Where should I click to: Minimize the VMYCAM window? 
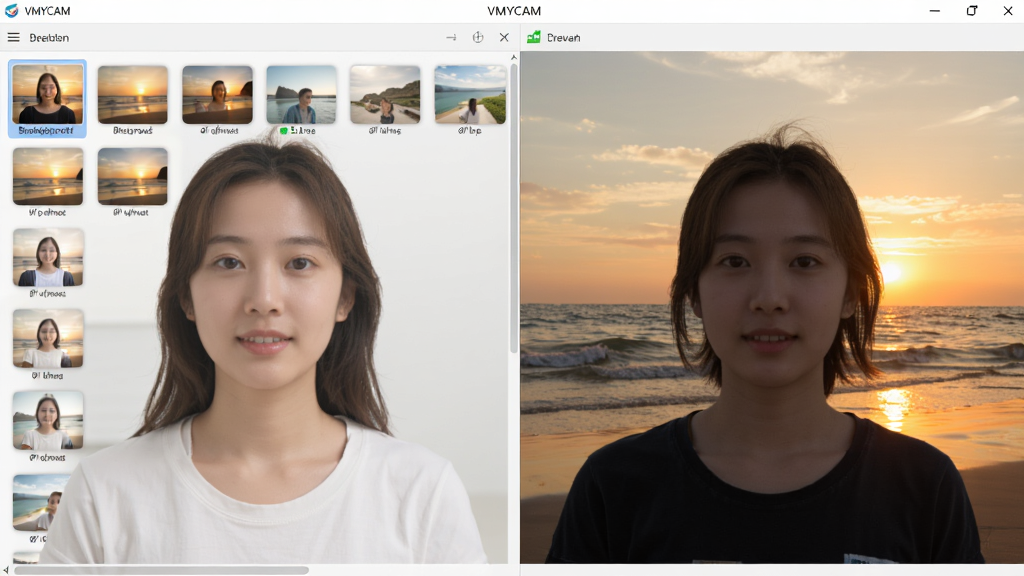click(x=935, y=10)
